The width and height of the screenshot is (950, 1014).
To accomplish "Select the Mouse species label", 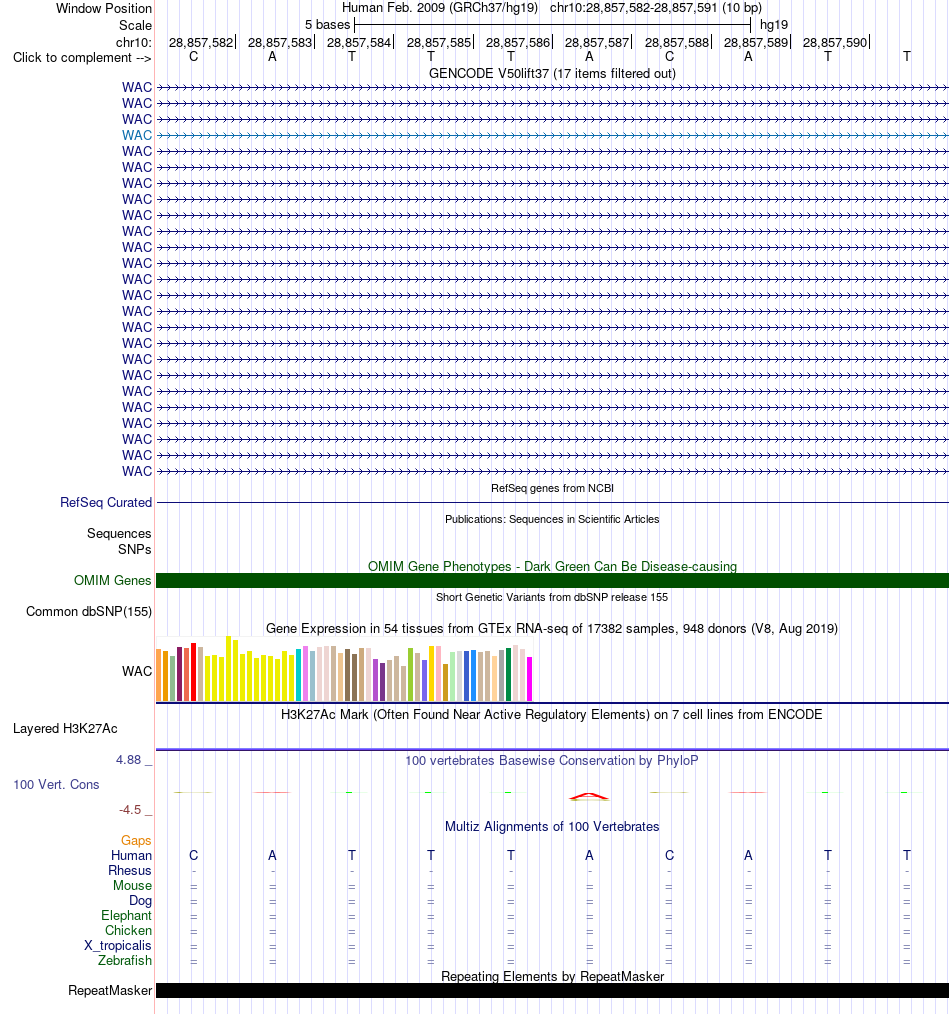I will (132, 885).
